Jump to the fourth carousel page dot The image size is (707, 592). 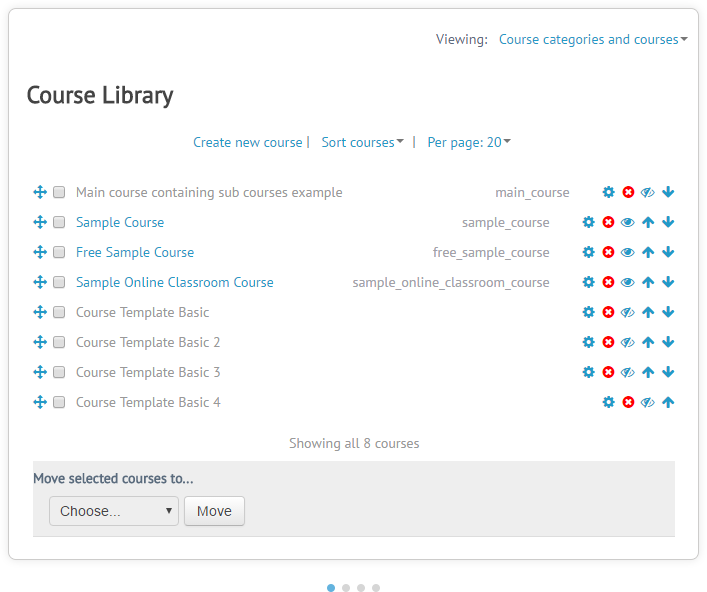coord(376,588)
